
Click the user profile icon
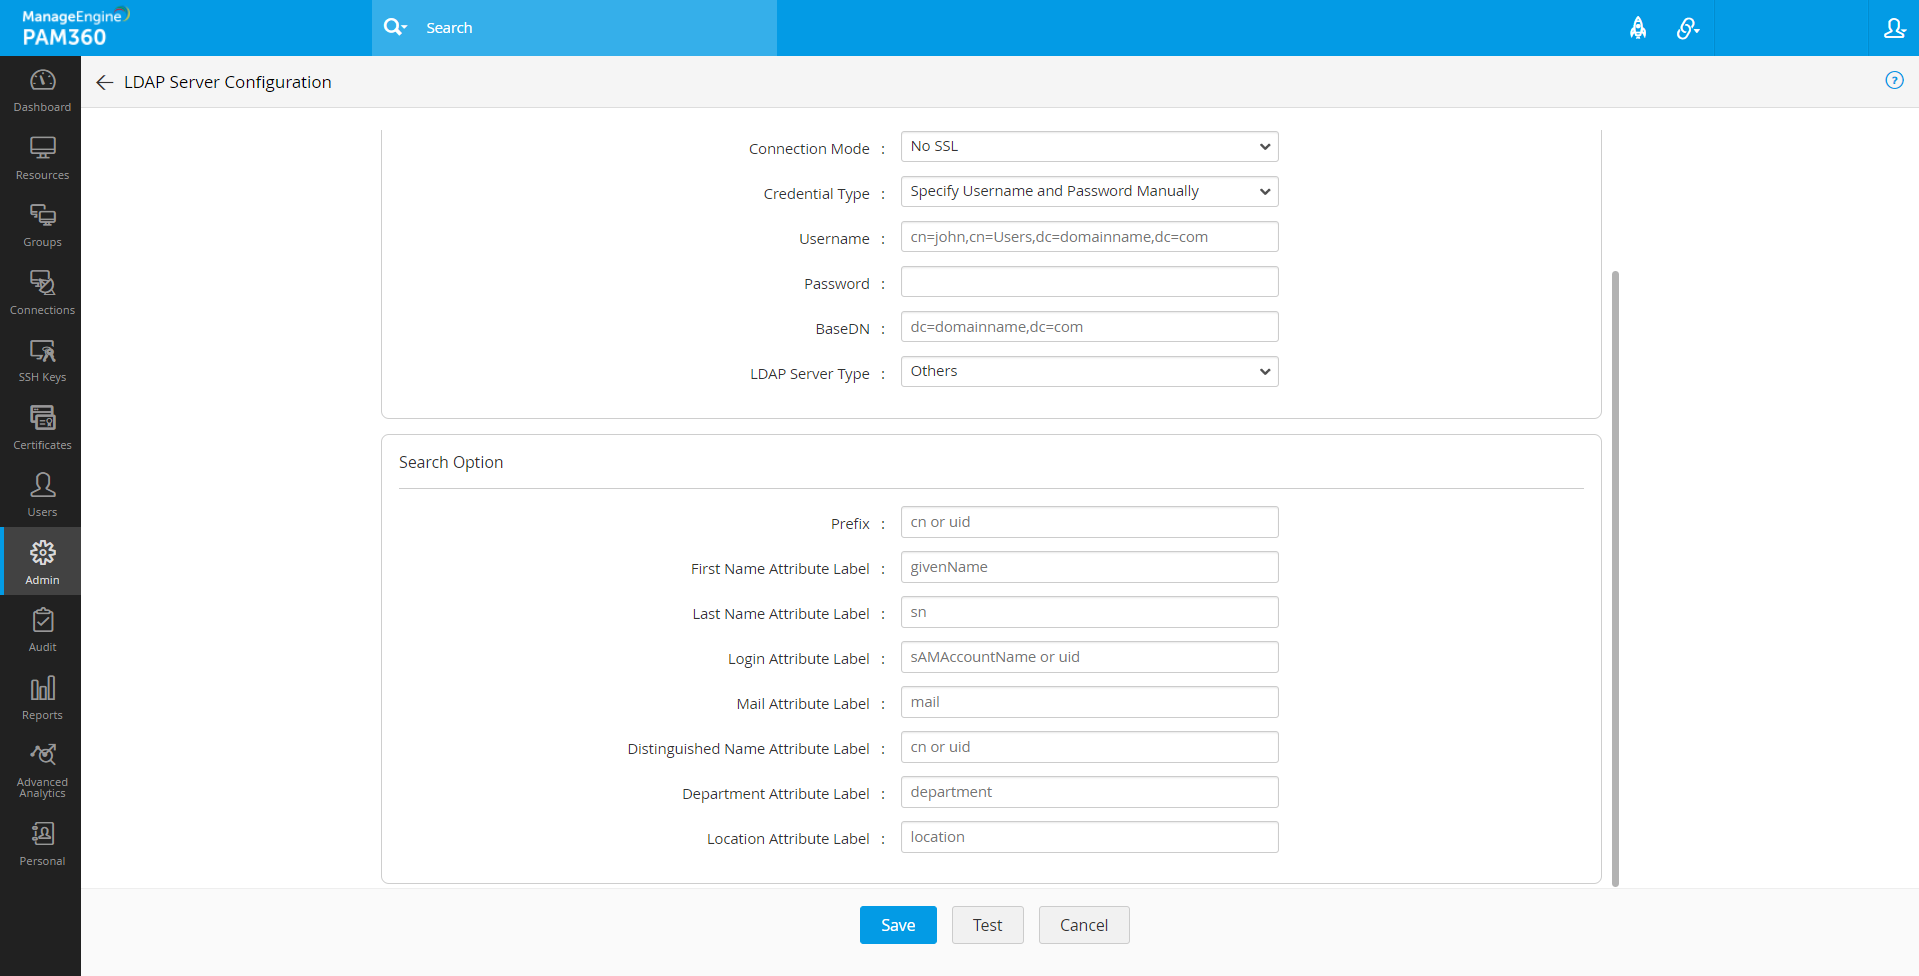pyautogui.click(x=1894, y=28)
